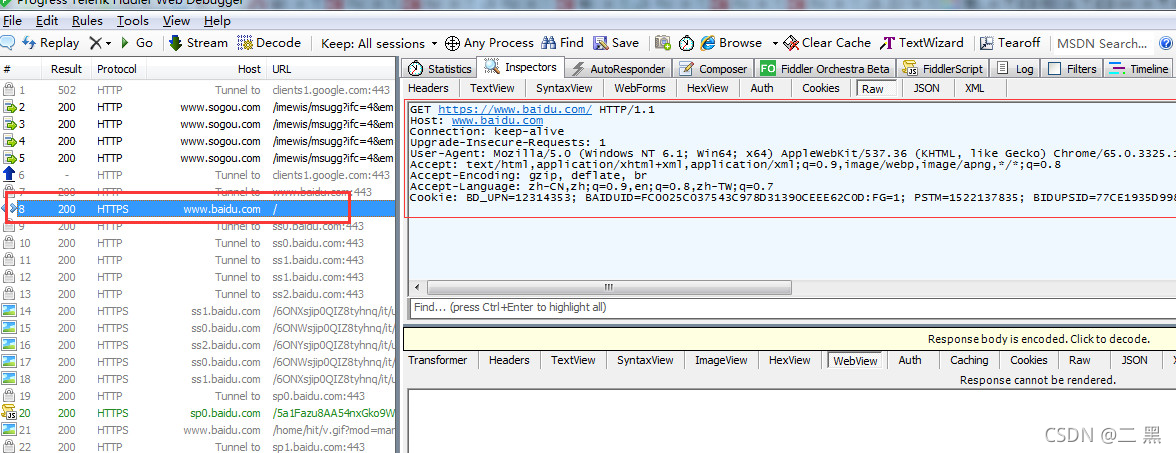
Task: Select response ImageView tab
Action: click(x=721, y=360)
